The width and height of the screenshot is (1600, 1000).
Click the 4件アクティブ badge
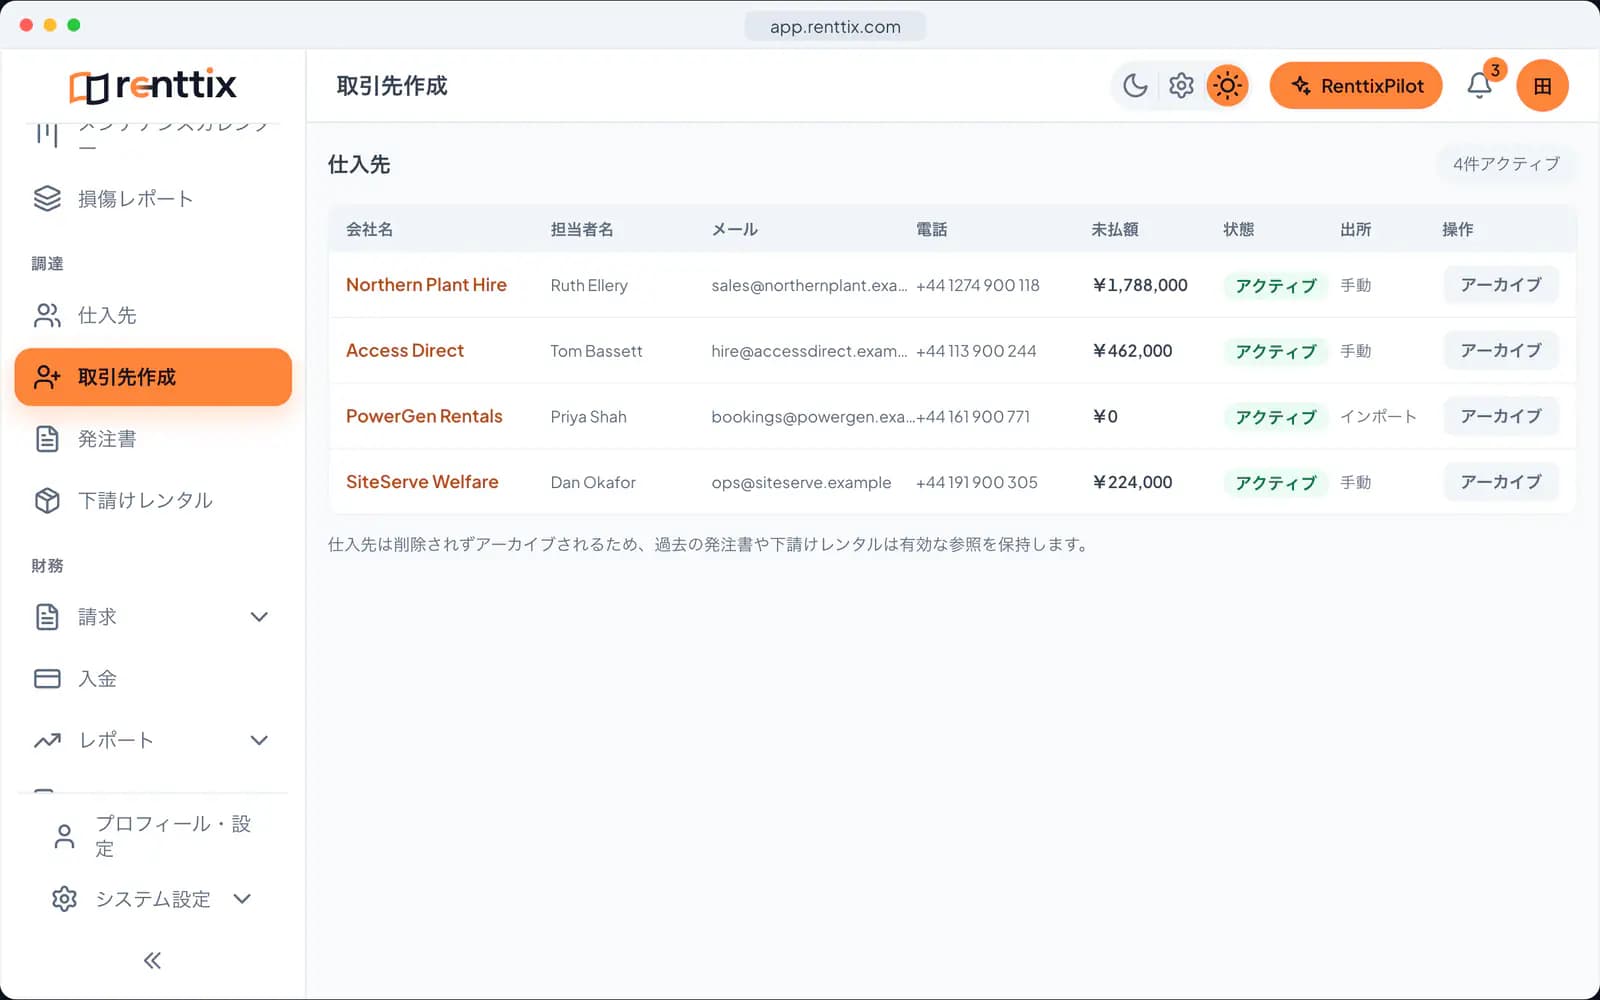click(x=1506, y=164)
